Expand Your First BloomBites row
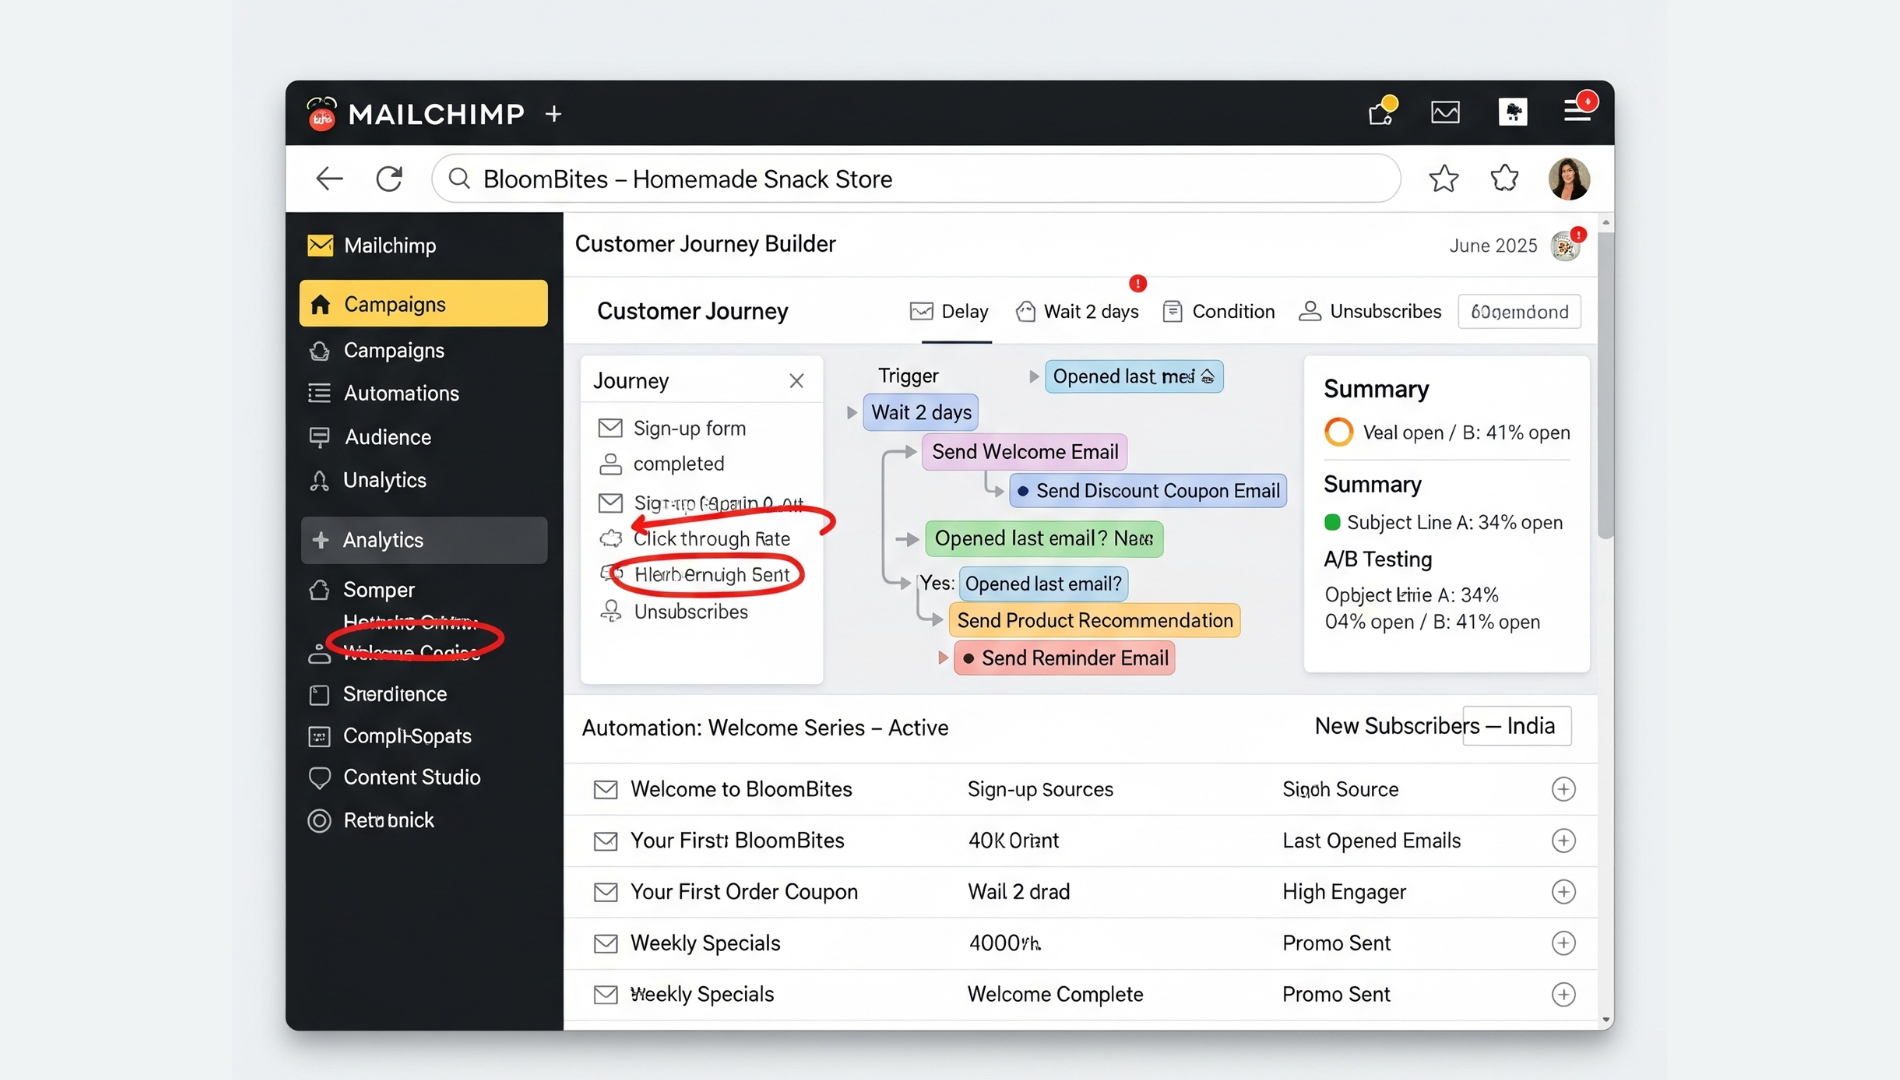This screenshot has width=1900, height=1080. tap(1563, 841)
